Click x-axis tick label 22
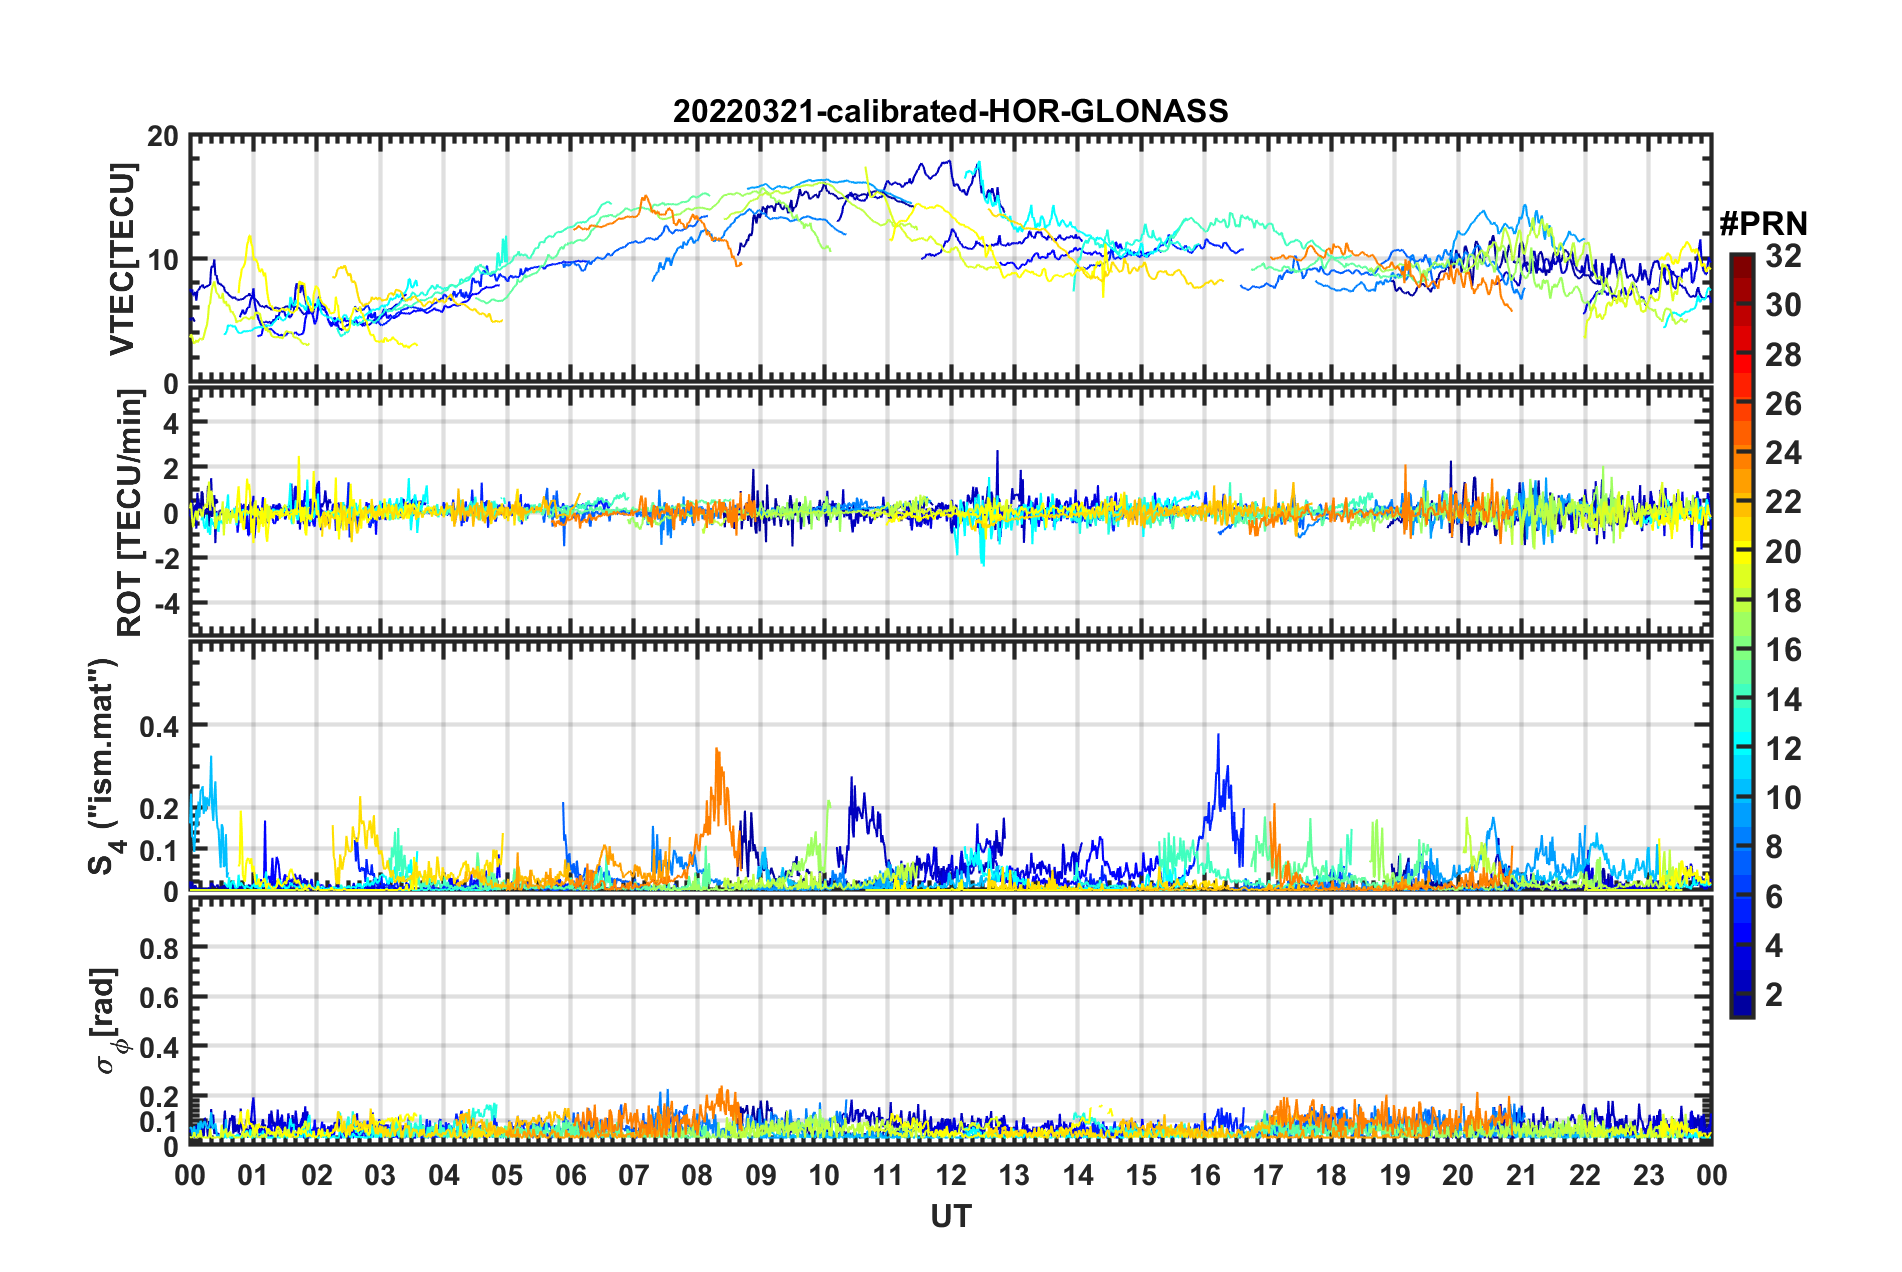Image resolution: width=1902 pixels, height=1272 pixels. coord(1585,1175)
